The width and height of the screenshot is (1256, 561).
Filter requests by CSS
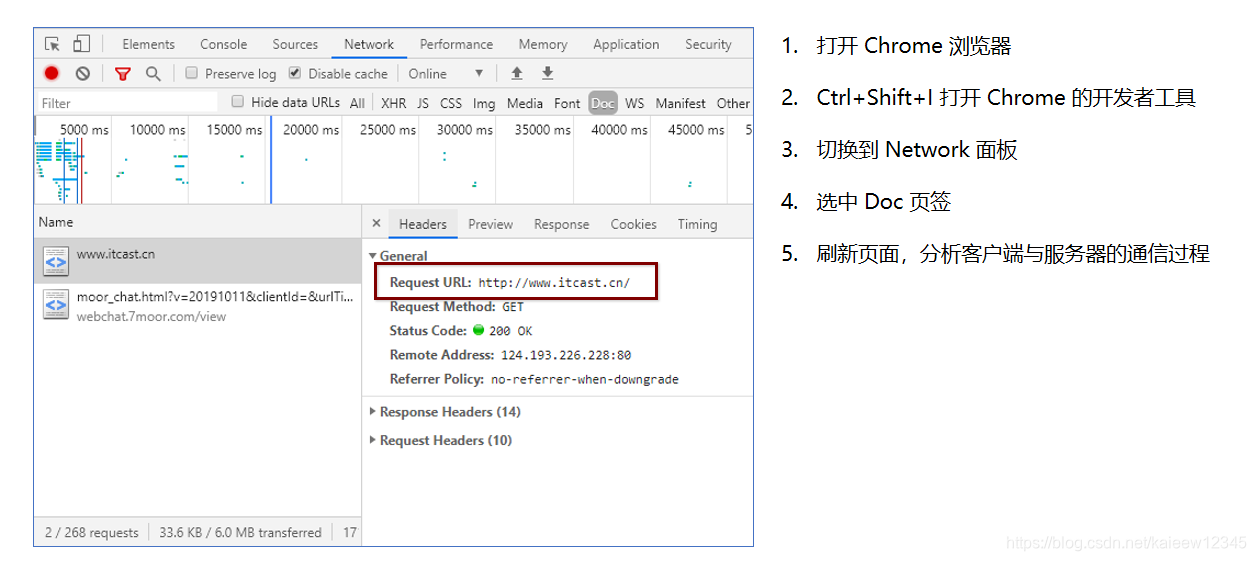451,103
